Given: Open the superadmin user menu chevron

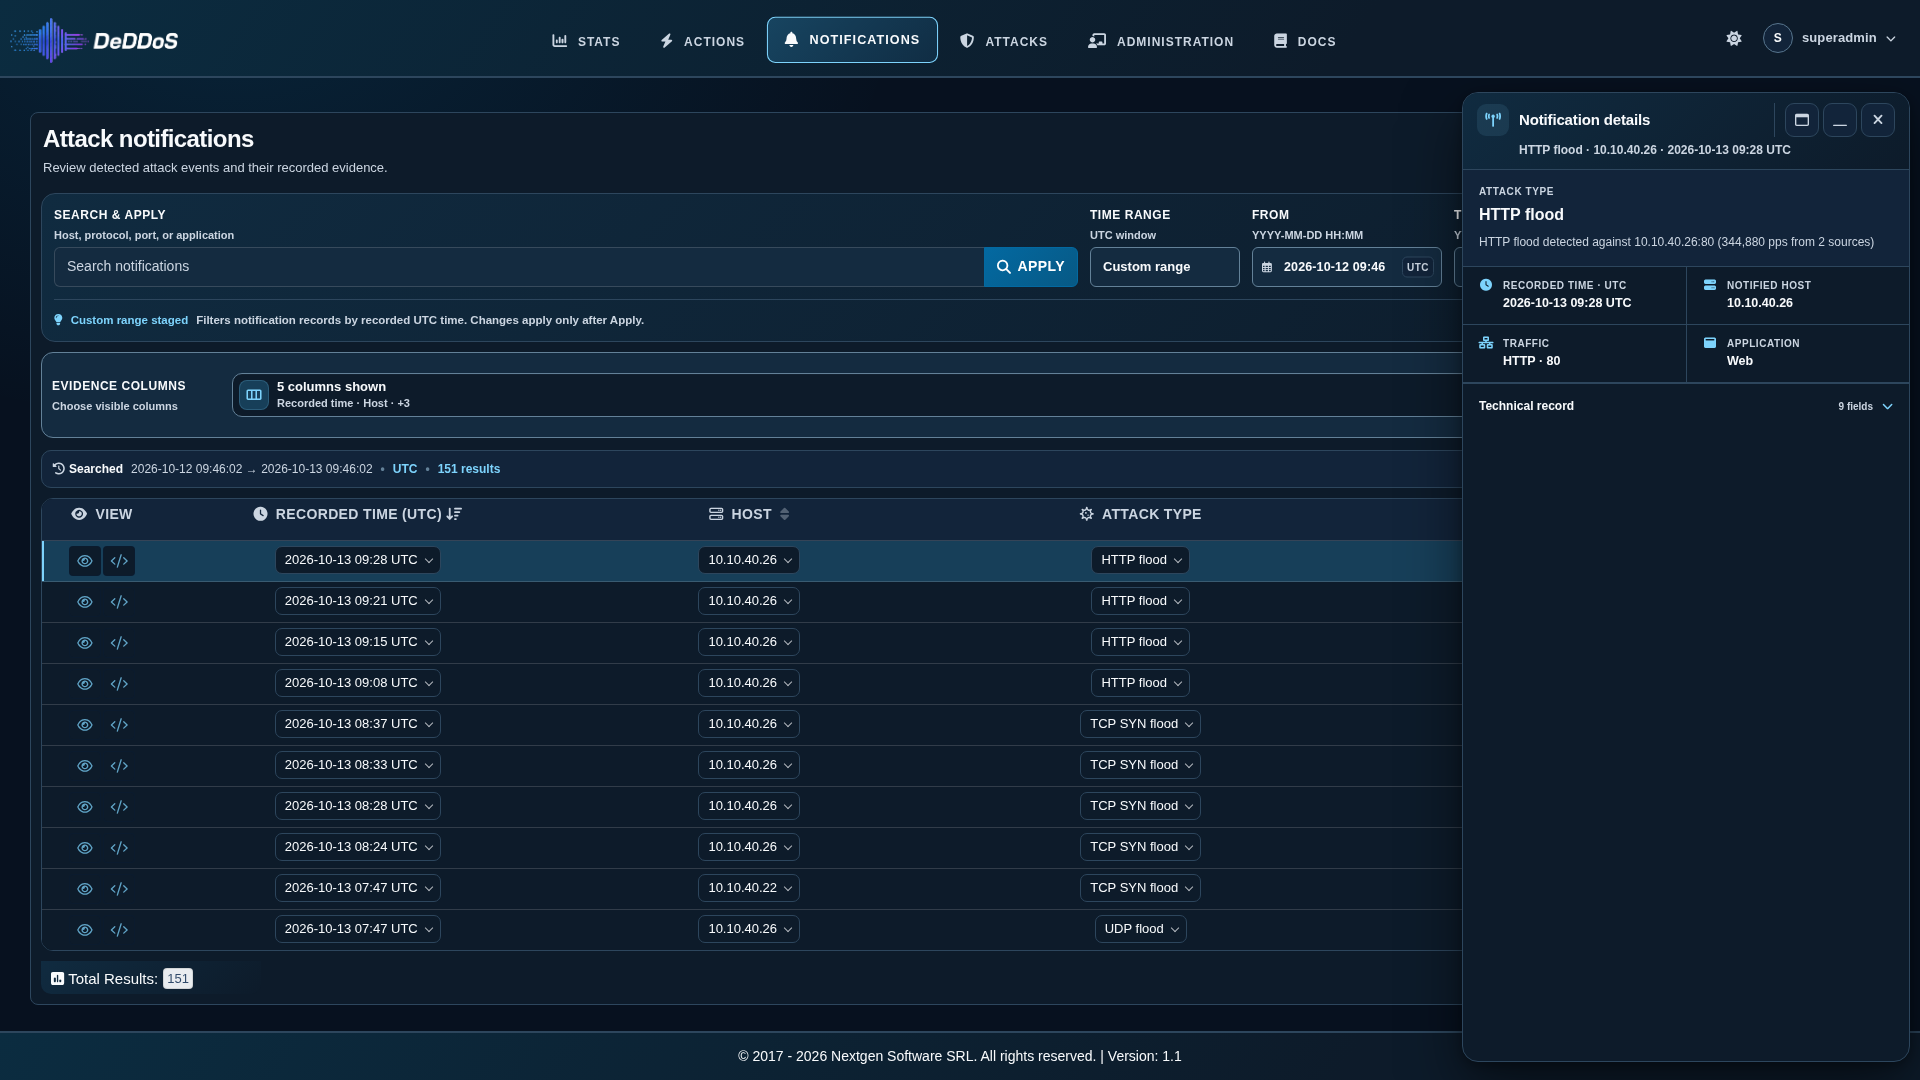Looking at the screenshot, I should [x=1891, y=39].
